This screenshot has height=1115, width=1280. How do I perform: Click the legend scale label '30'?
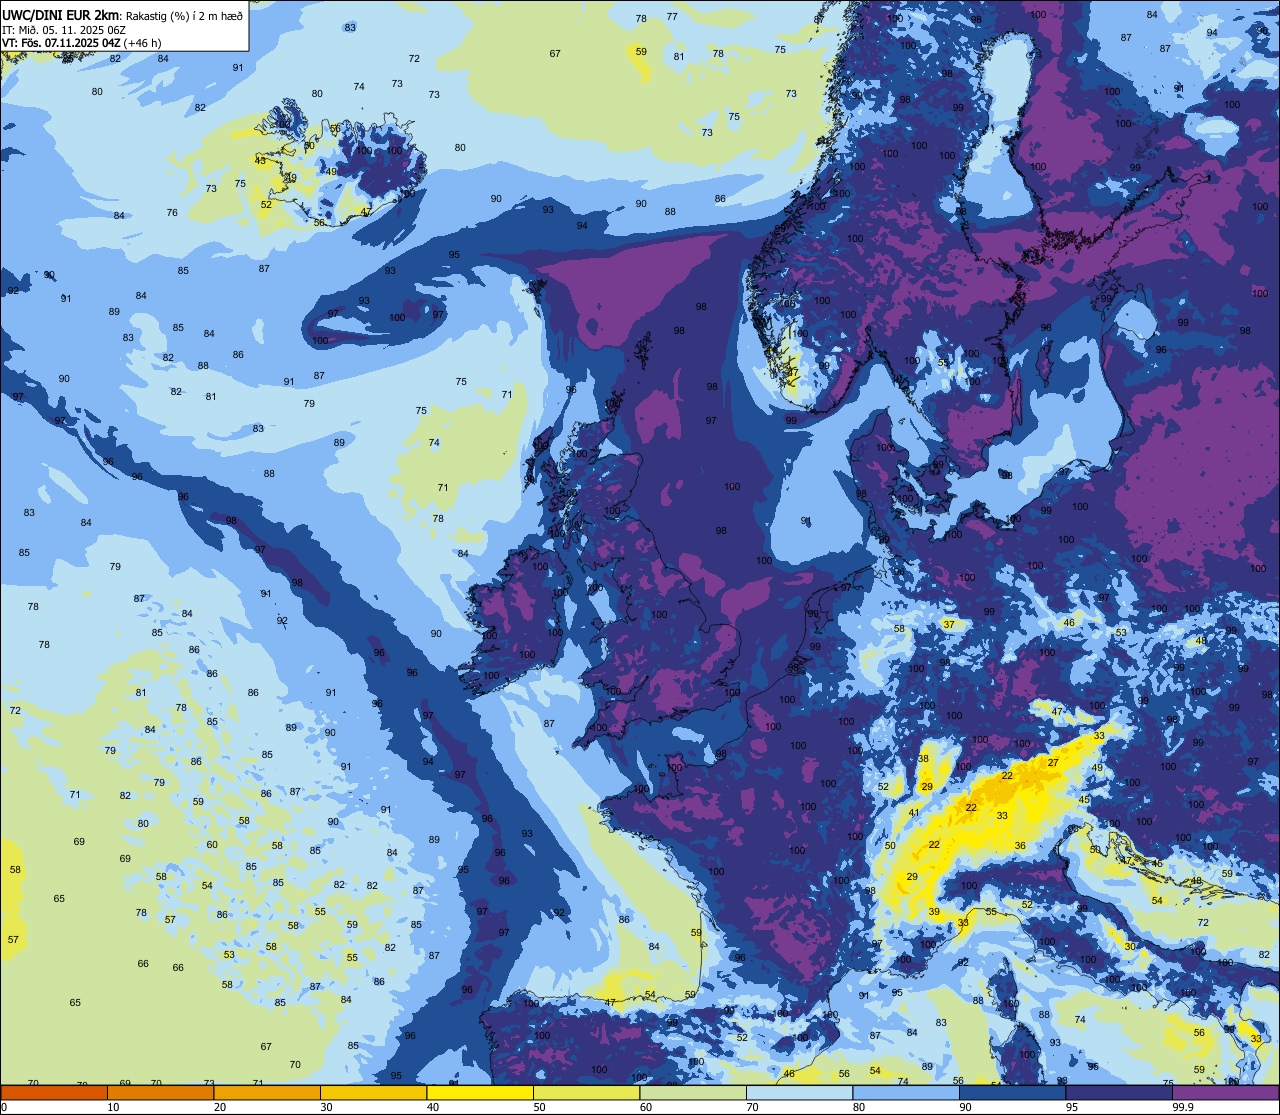(x=326, y=1107)
